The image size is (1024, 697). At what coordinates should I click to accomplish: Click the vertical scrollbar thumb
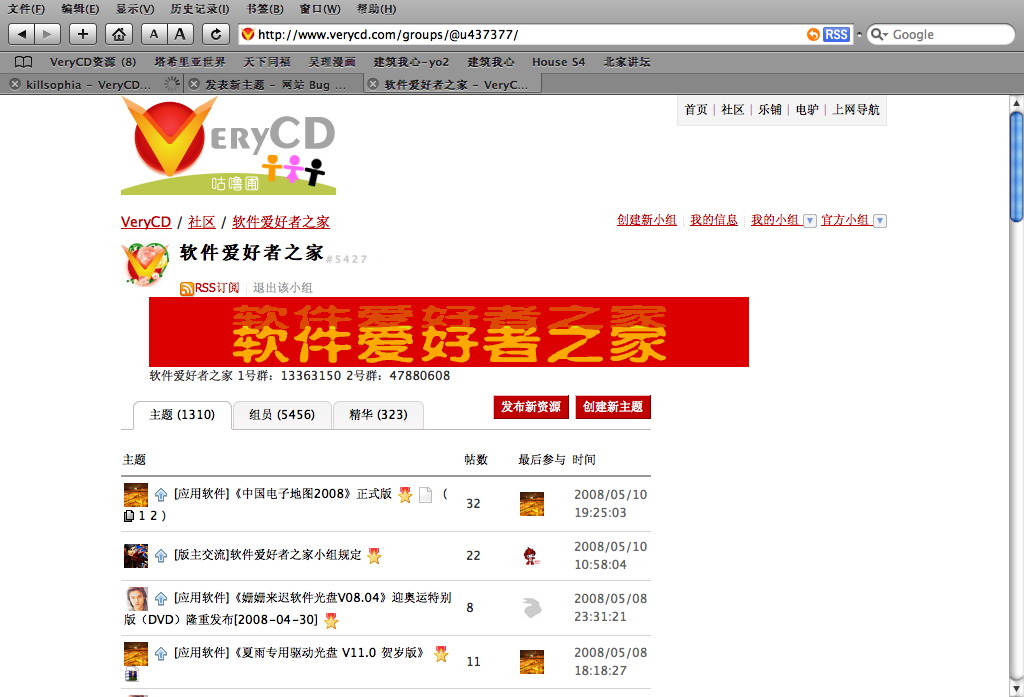(x=1016, y=167)
